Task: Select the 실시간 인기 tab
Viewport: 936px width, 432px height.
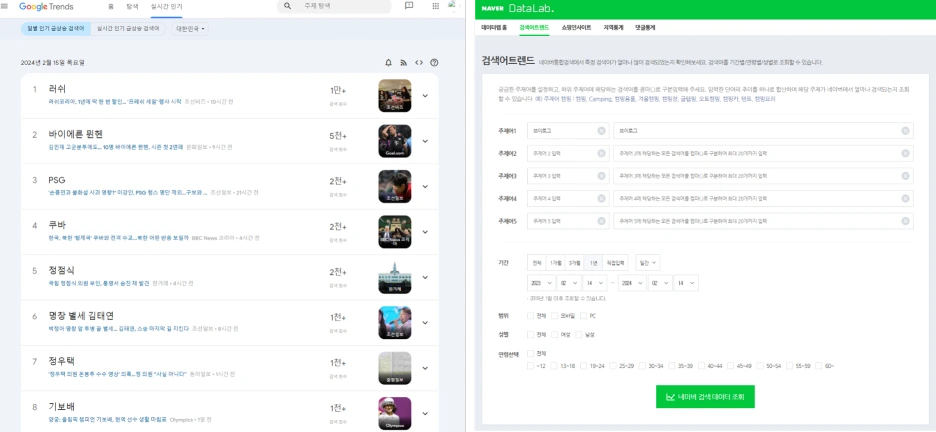Action: coord(167,7)
